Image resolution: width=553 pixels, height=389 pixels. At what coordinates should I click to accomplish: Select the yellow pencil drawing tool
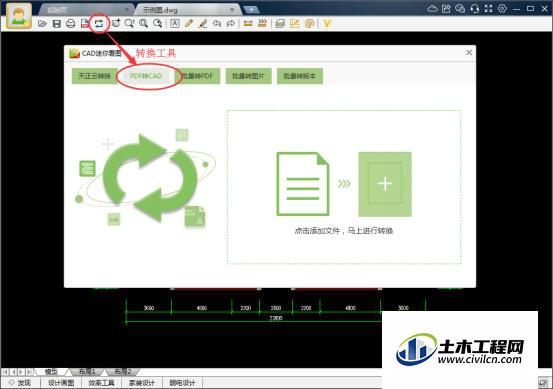pos(189,23)
